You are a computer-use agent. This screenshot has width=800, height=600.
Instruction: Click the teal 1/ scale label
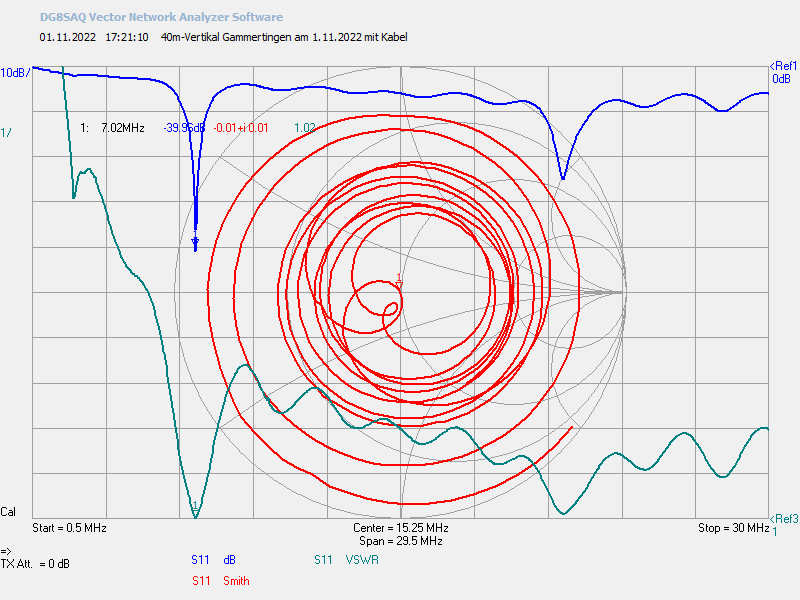tap(6, 133)
